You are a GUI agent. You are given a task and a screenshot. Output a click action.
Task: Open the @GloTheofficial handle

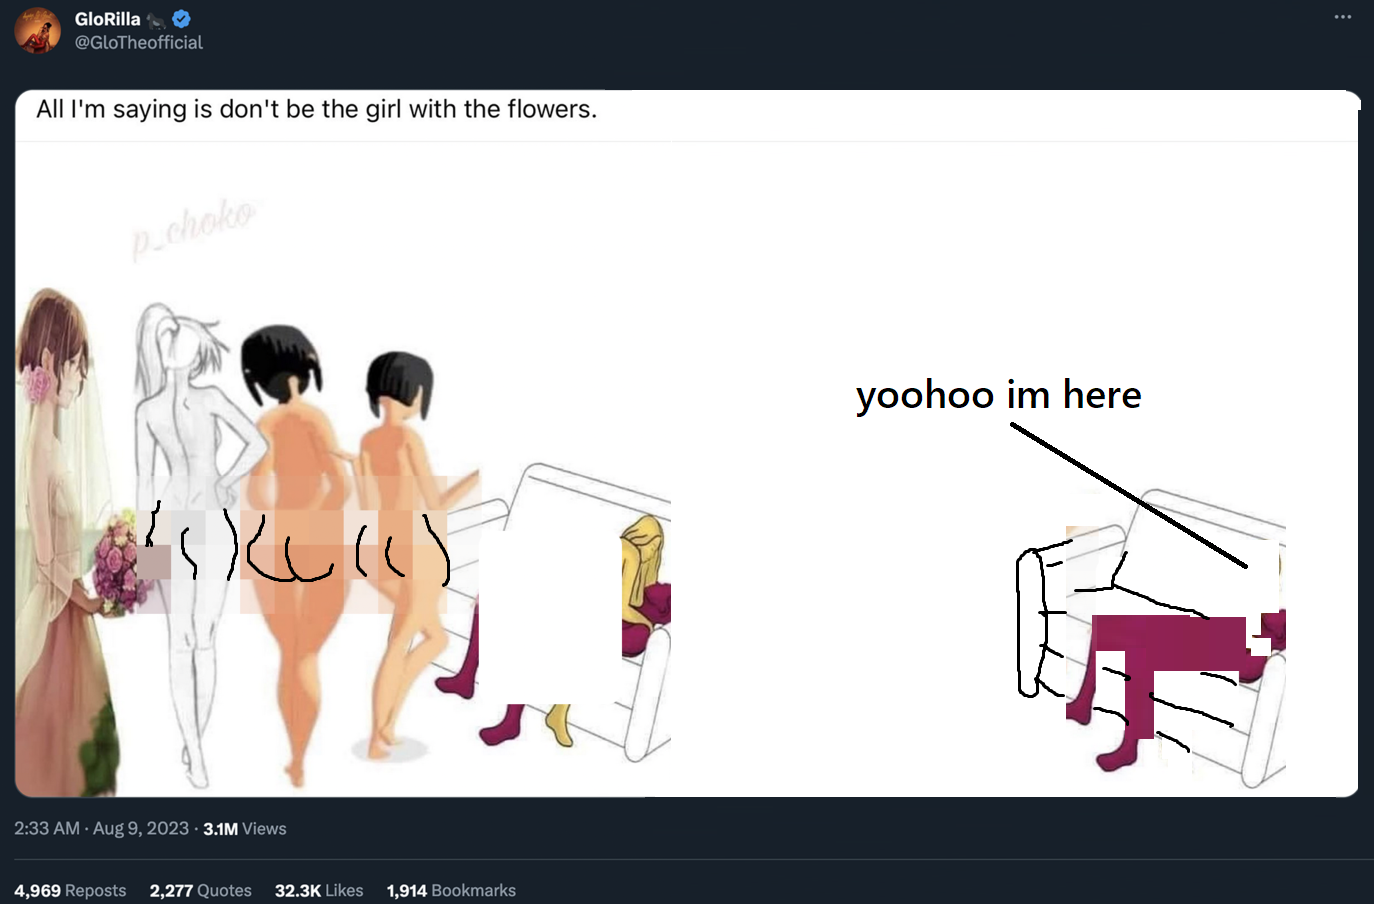(x=138, y=43)
